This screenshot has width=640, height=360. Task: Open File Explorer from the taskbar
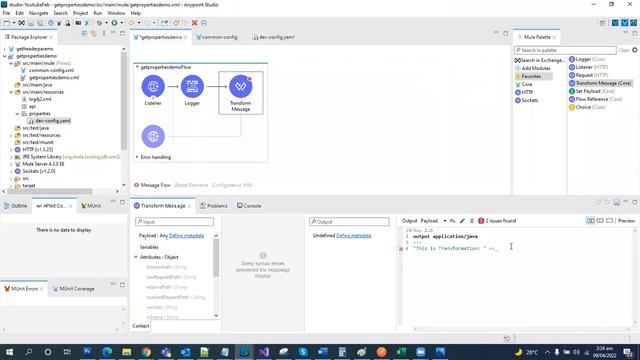coord(127,352)
